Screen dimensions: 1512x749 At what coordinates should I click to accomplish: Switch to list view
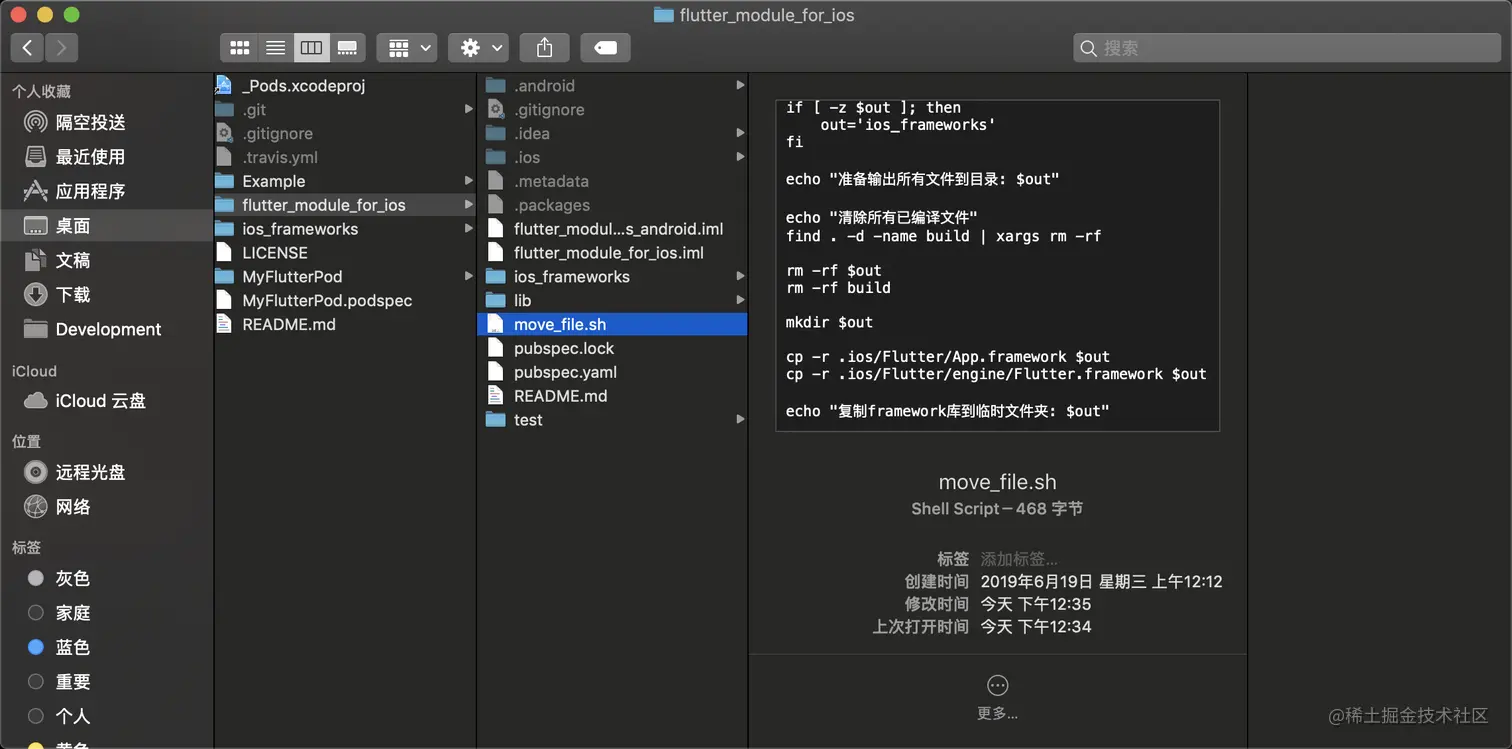coord(275,47)
